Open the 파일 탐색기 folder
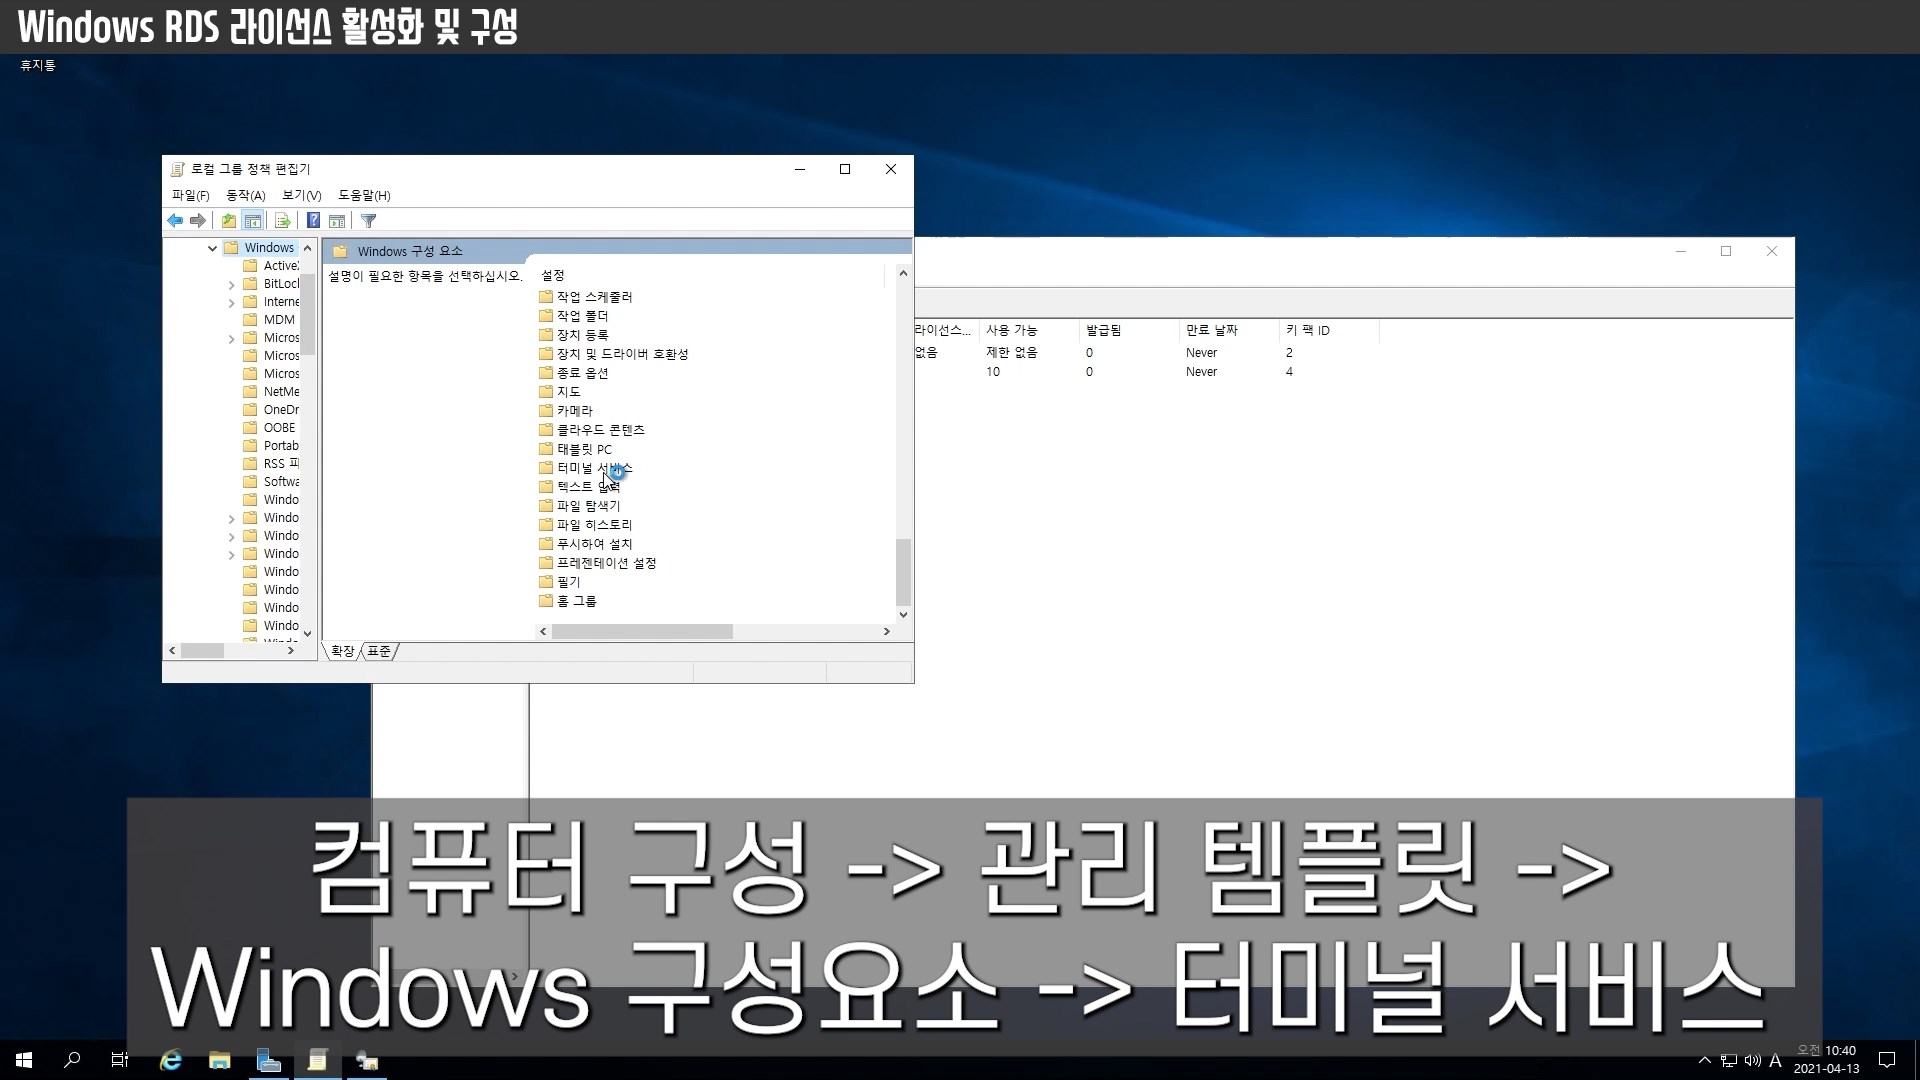 [579, 506]
